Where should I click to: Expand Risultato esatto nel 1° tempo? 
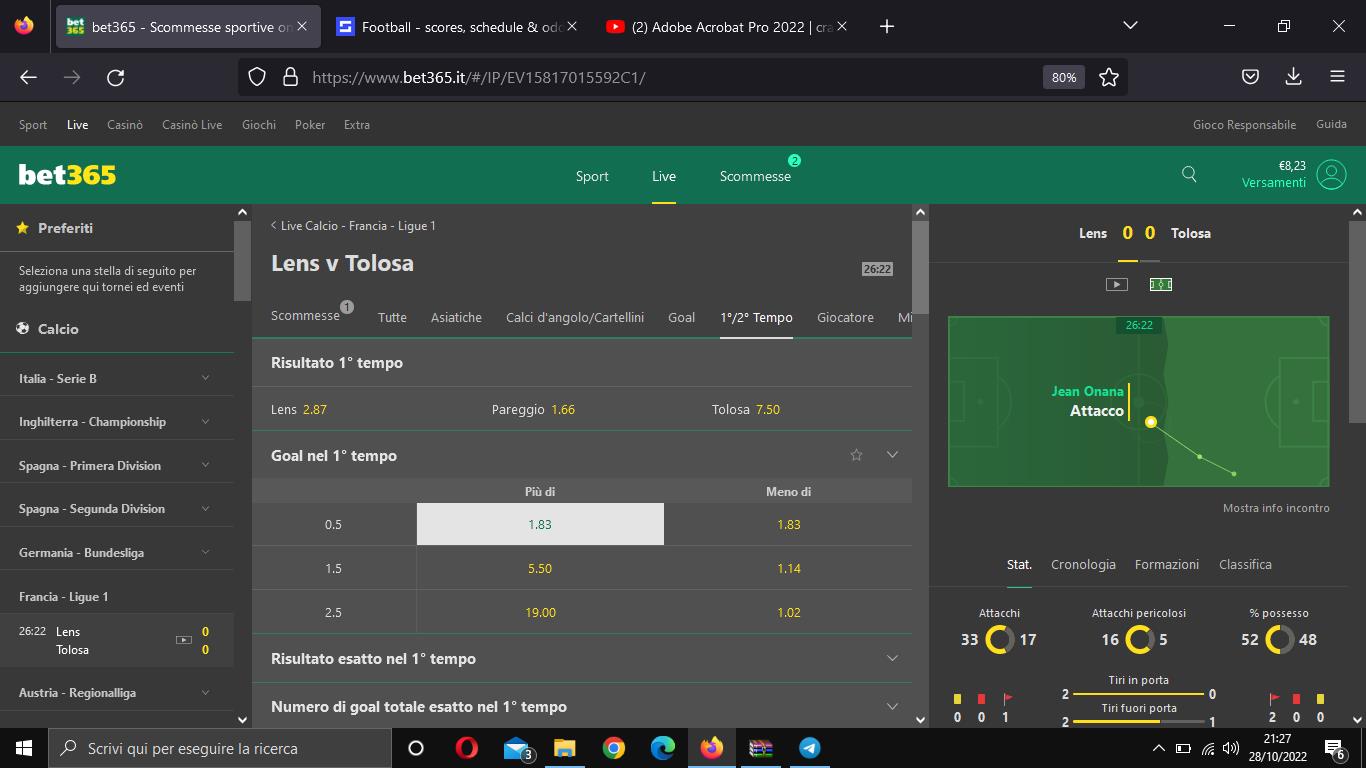click(892, 658)
